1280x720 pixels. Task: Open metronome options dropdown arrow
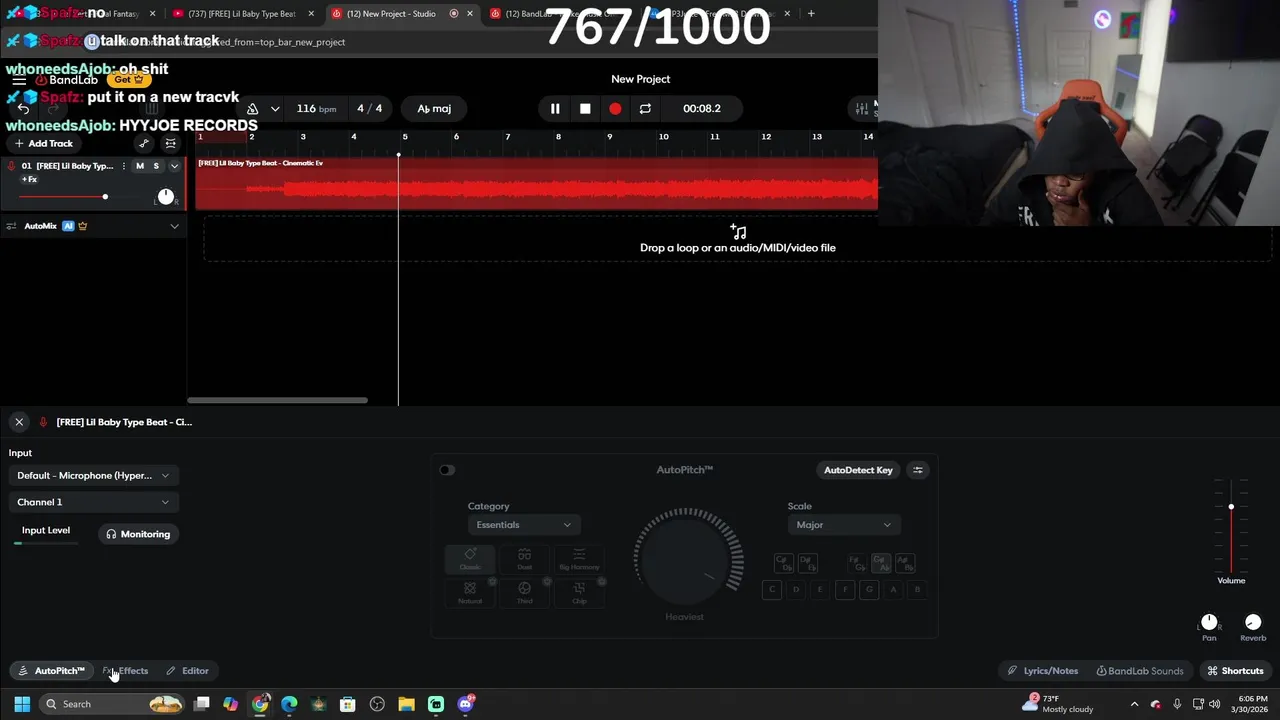coord(275,108)
